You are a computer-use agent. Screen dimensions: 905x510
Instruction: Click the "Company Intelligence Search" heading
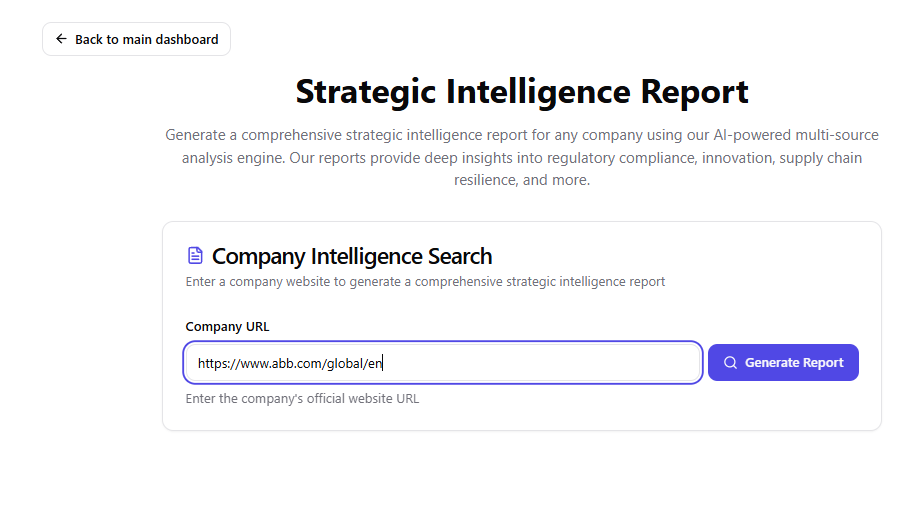[x=352, y=256]
